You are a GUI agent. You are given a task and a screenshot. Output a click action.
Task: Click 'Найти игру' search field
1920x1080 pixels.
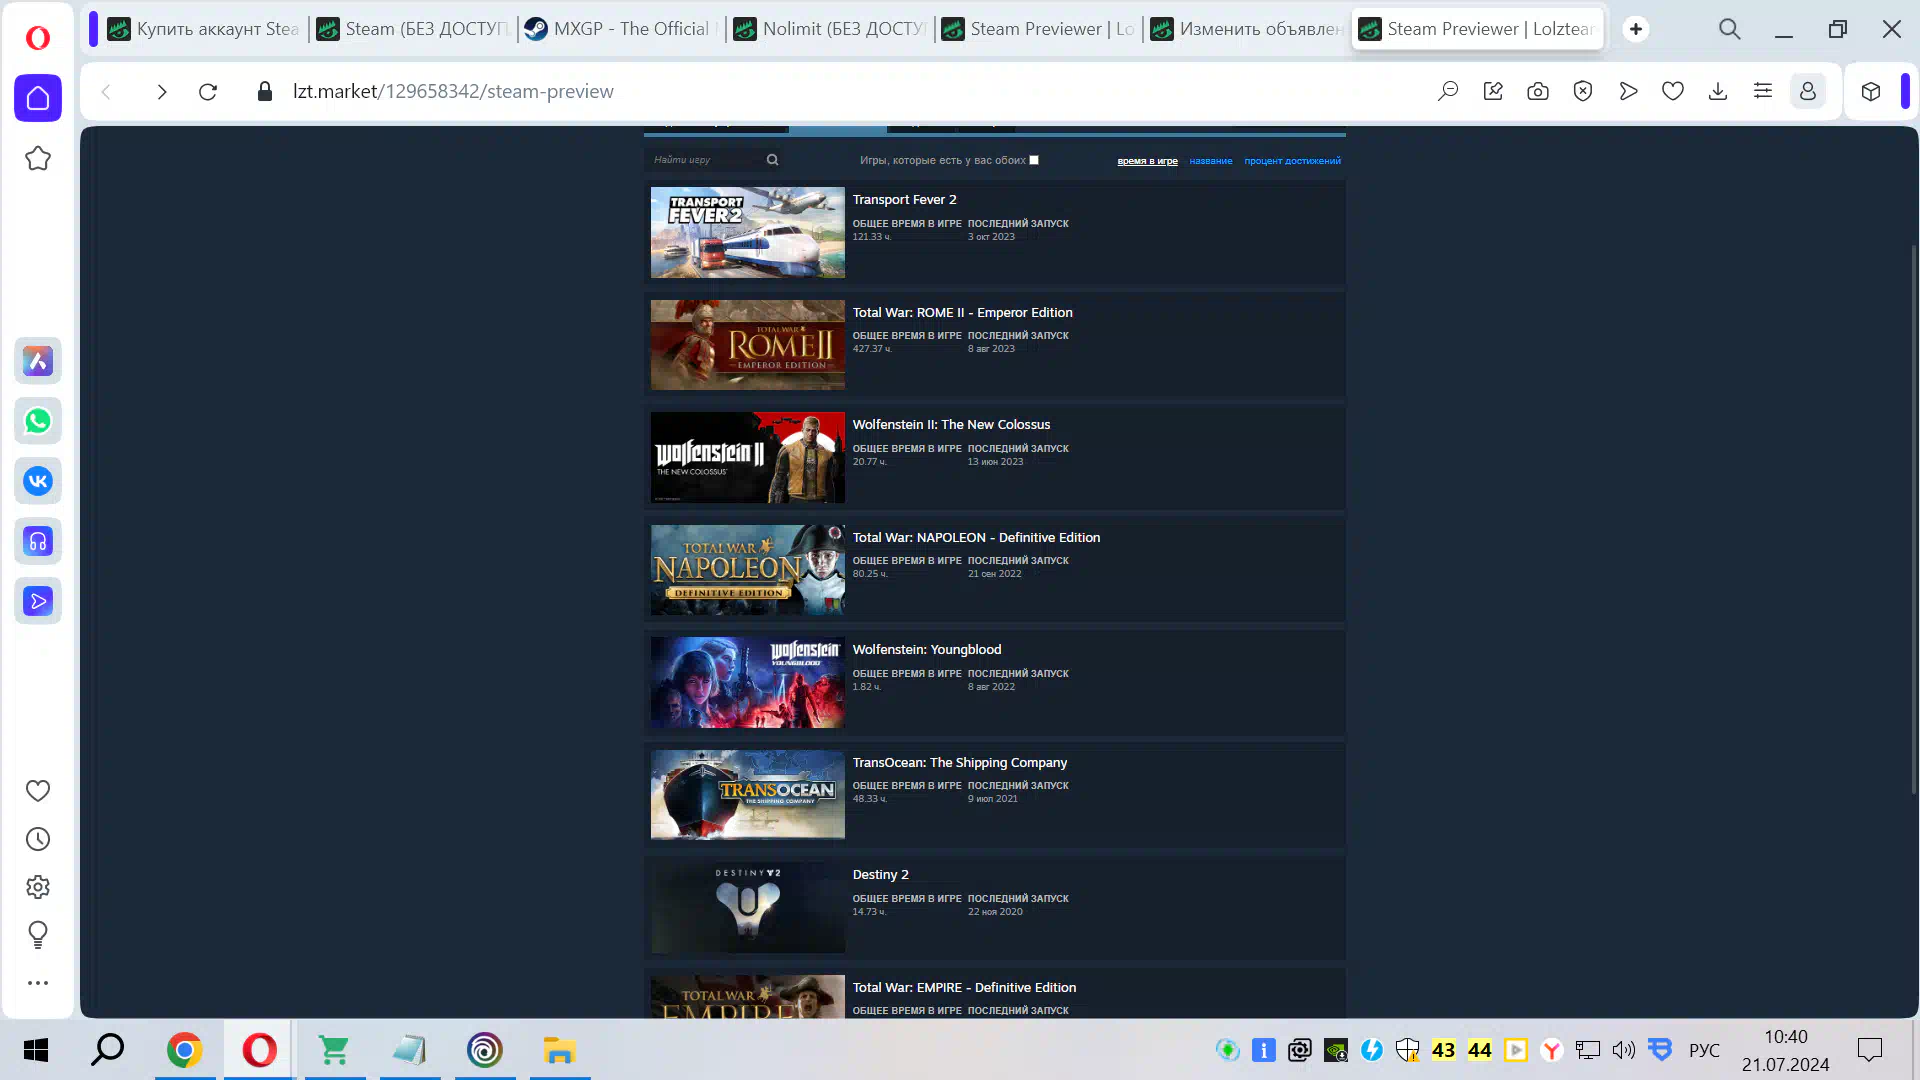click(706, 160)
